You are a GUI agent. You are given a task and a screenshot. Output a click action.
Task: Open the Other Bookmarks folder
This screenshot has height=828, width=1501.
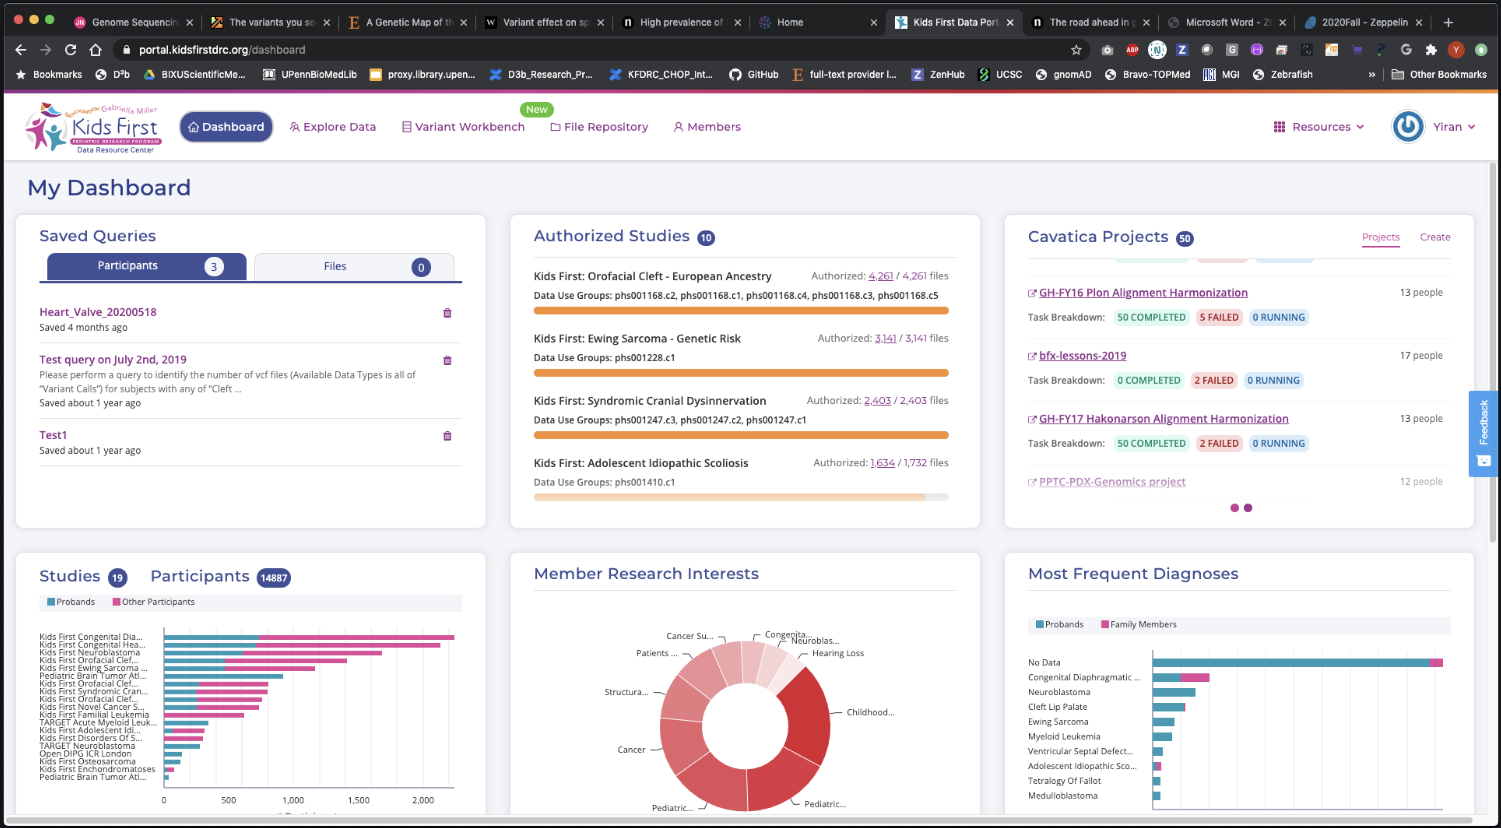[1439, 74]
